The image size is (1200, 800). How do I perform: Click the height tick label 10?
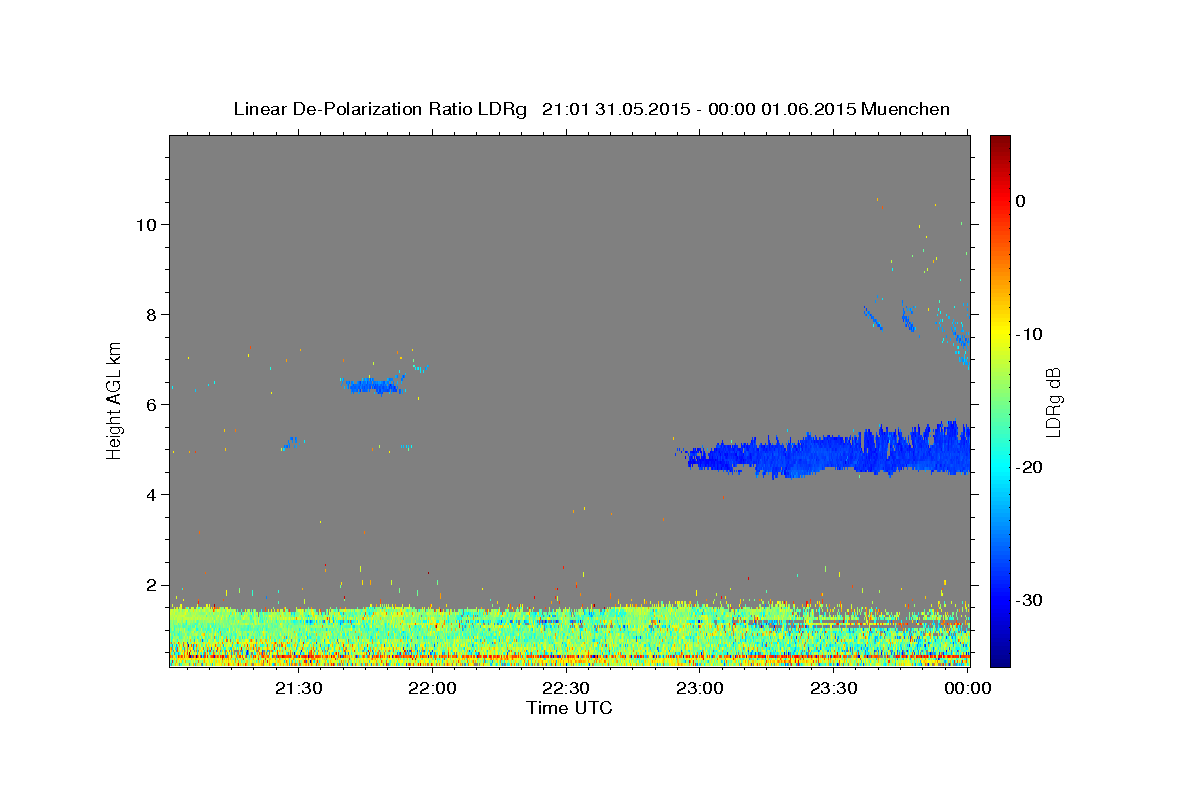pos(147,225)
